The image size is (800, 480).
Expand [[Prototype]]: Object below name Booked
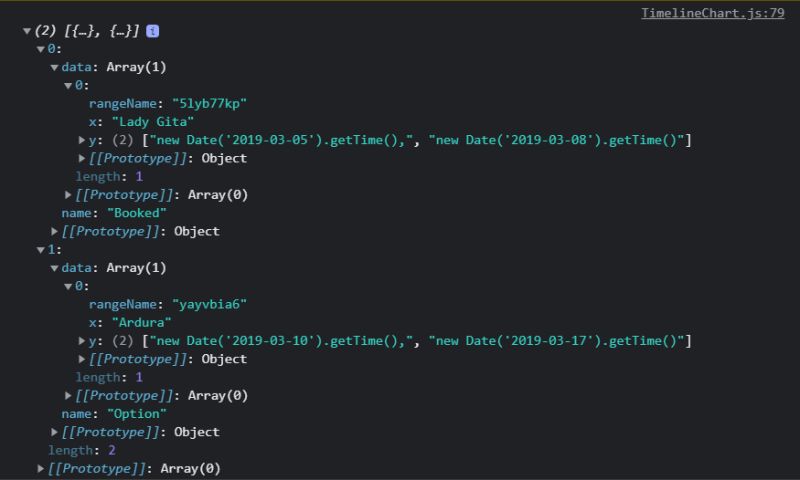[x=55, y=232]
